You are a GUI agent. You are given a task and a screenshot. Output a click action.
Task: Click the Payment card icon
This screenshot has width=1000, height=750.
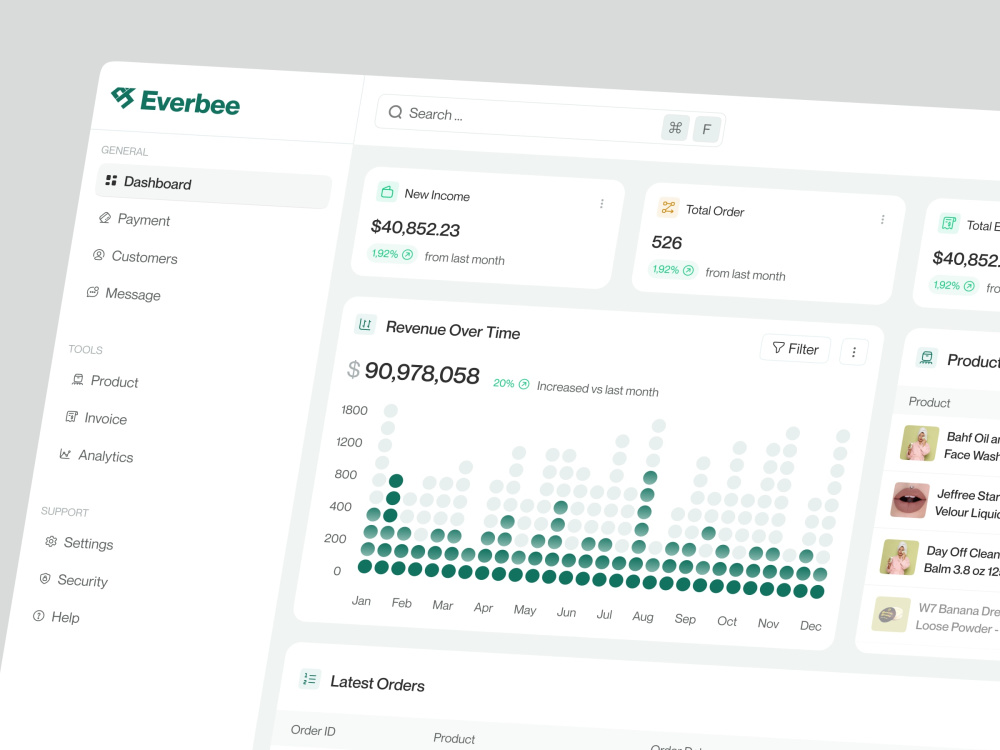tap(105, 217)
